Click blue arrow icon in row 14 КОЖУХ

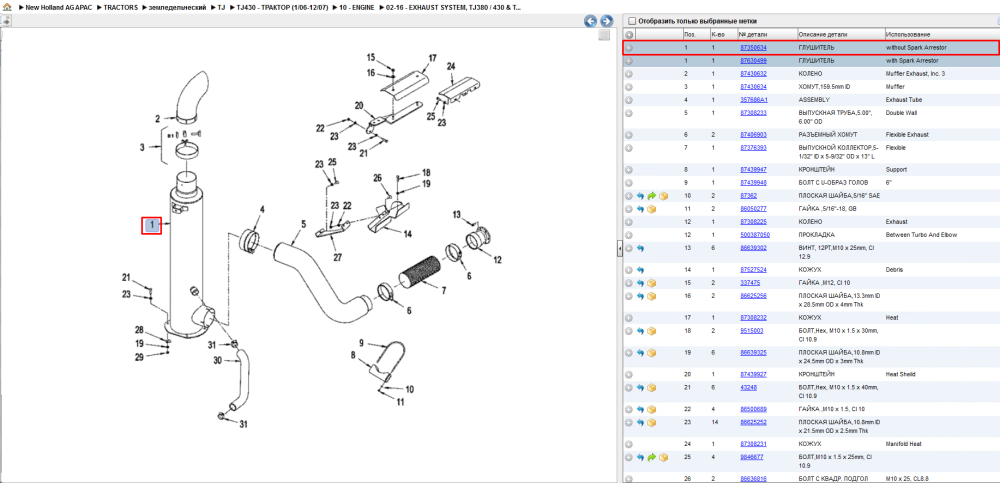[640, 270]
